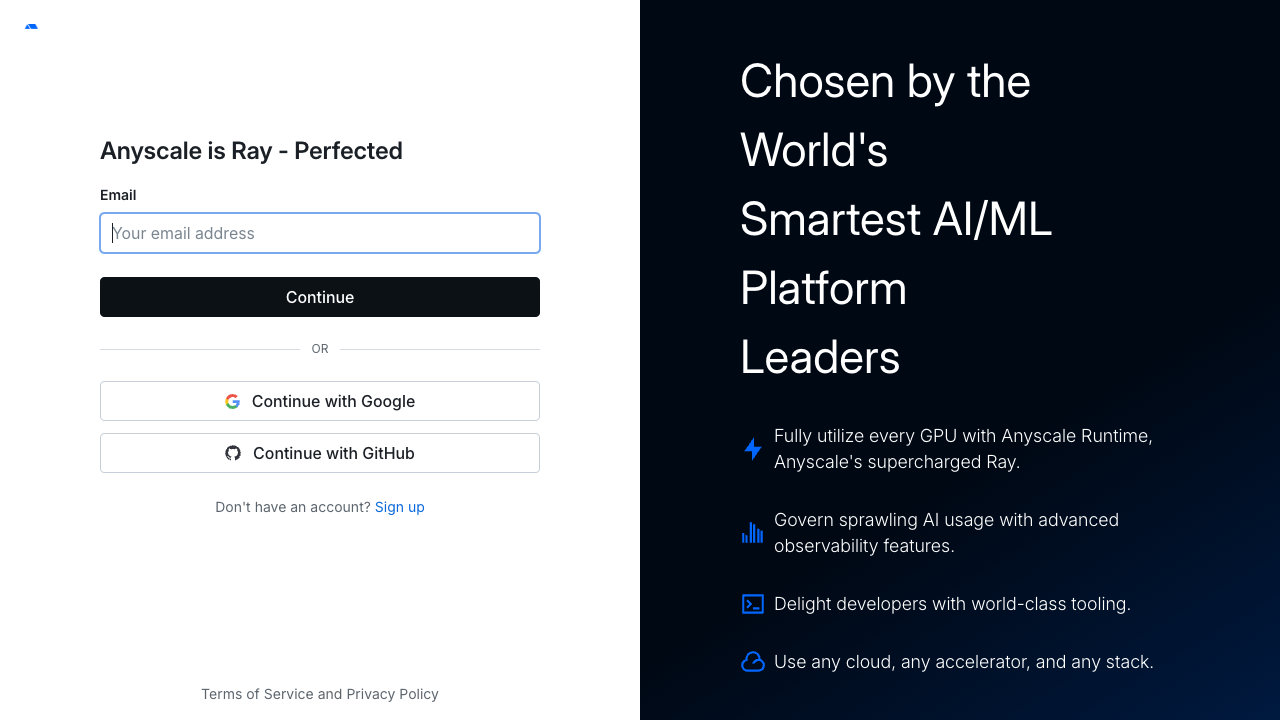Click the 'Fully utilize every GPU' text
Viewport: 1280px width, 720px height.
(x=963, y=449)
